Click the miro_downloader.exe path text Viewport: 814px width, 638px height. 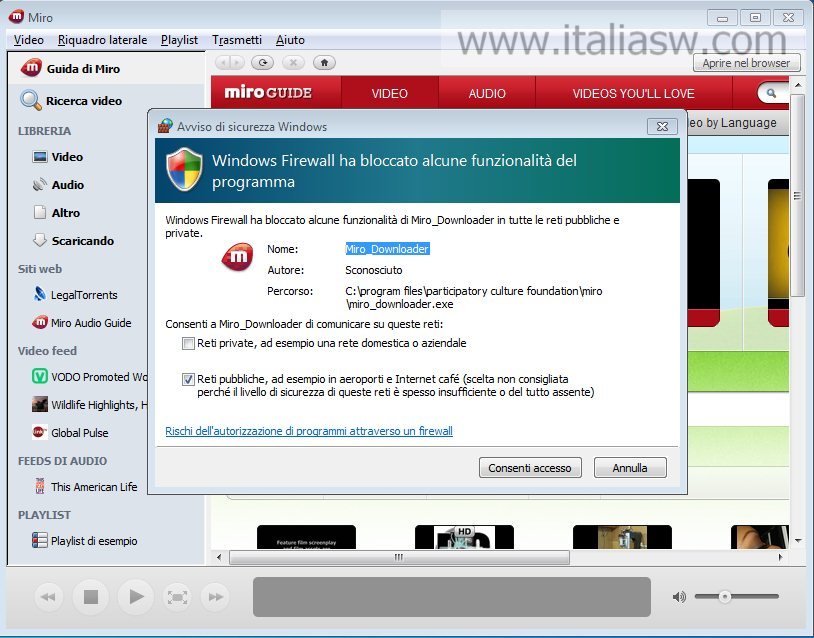(x=400, y=304)
